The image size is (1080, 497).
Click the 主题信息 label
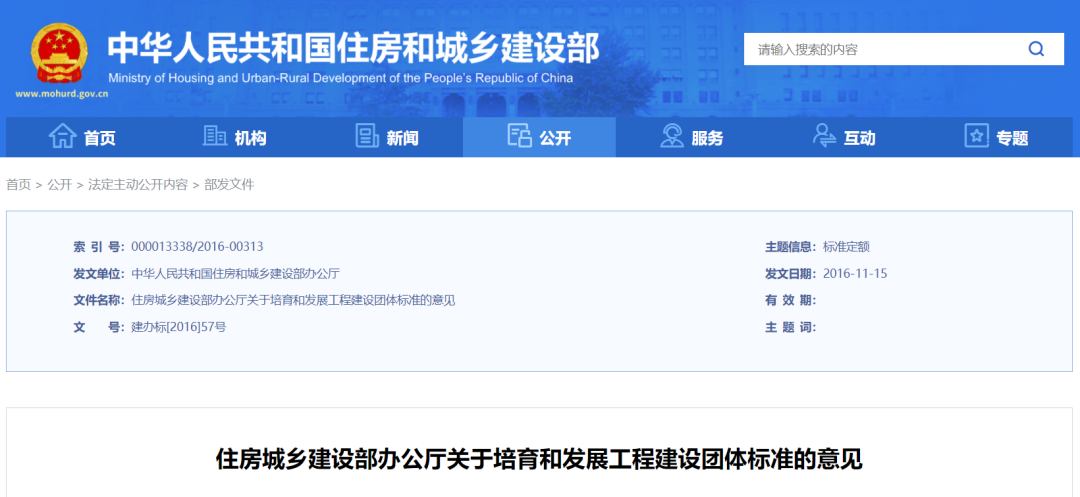(791, 246)
